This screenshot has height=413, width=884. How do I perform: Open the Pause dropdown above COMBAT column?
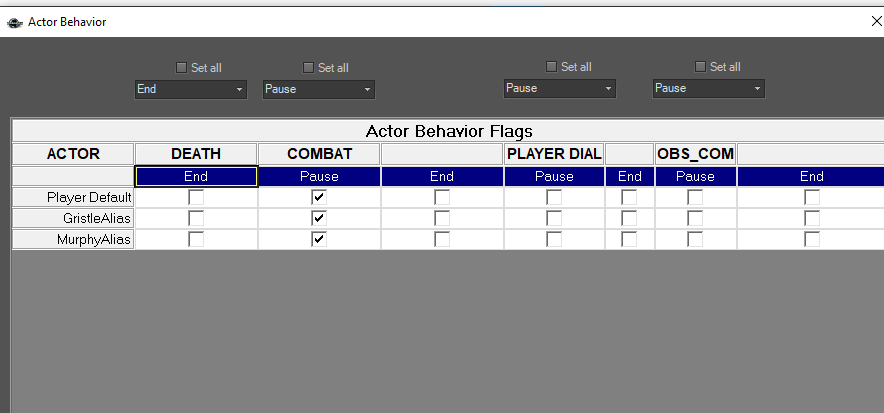click(319, 89)
